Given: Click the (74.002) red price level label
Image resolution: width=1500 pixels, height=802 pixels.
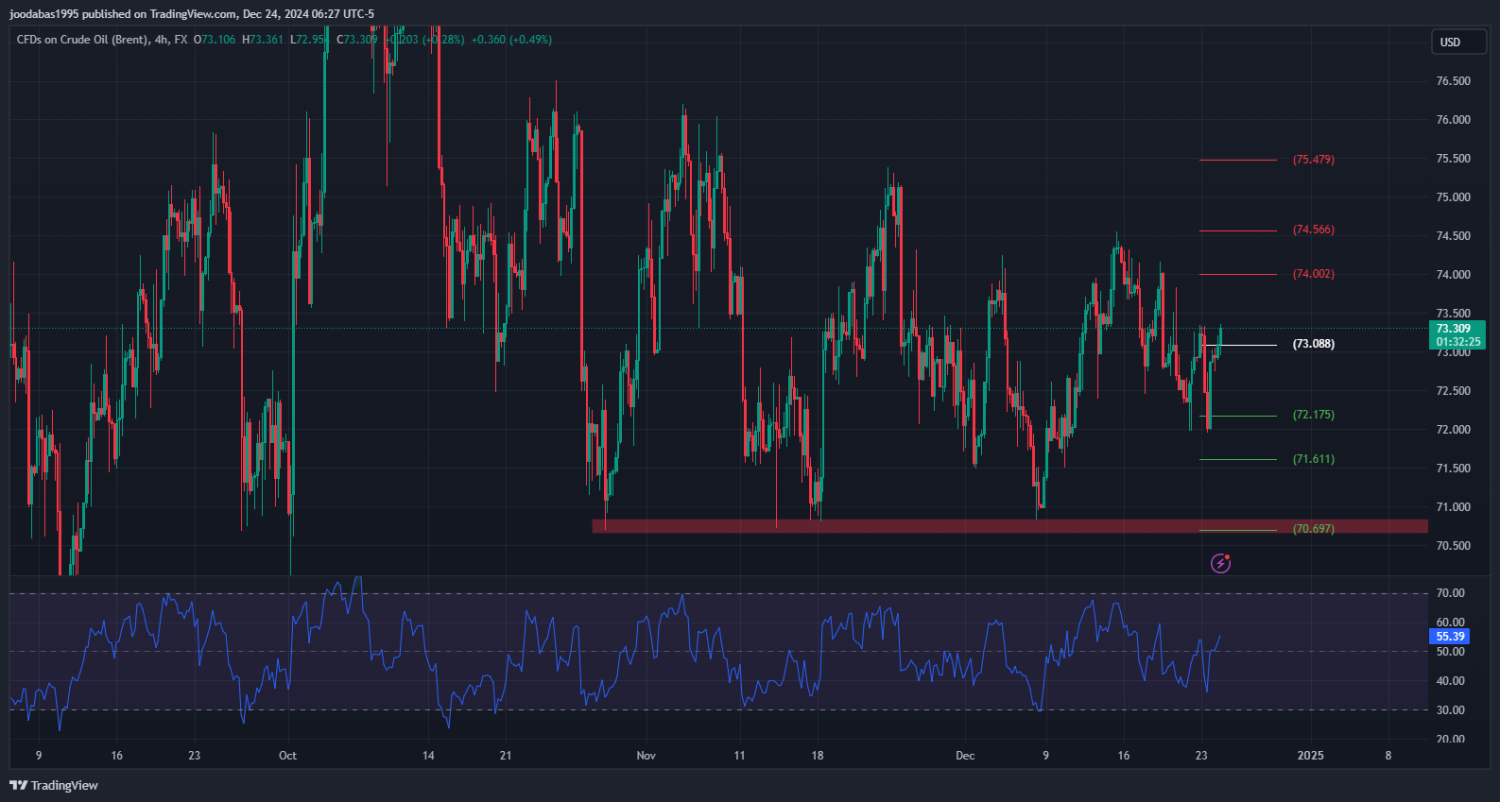Looking at the screenshot, I should pyautogui.click(x=1313, y=274).
